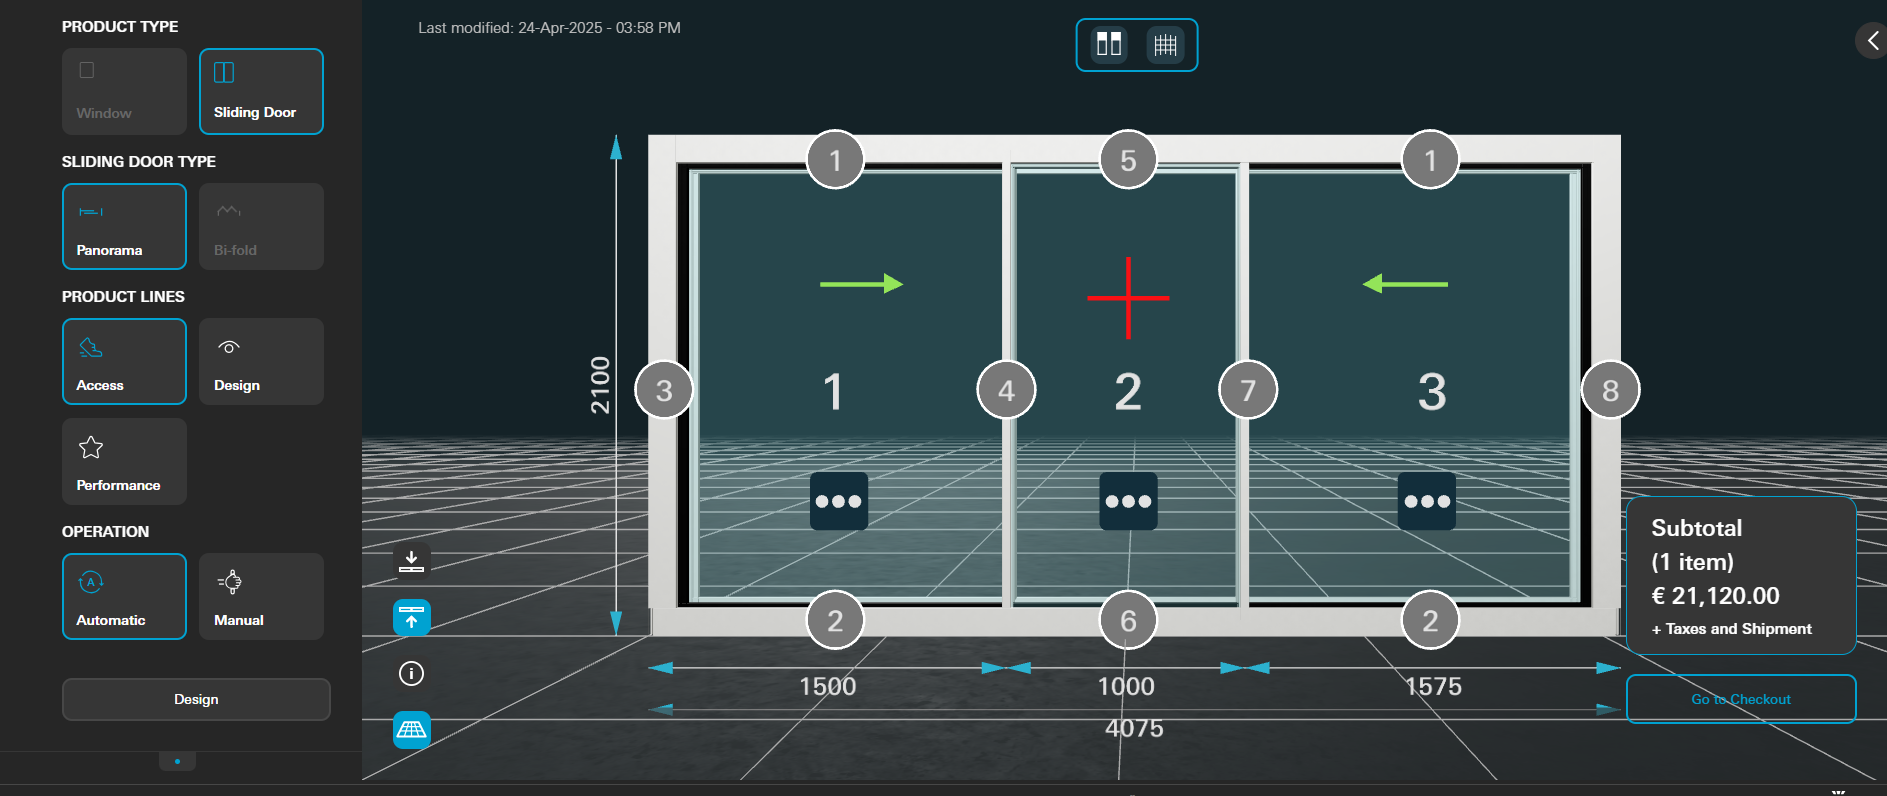Click the pagination dot below sidebar

pos(177,762)
